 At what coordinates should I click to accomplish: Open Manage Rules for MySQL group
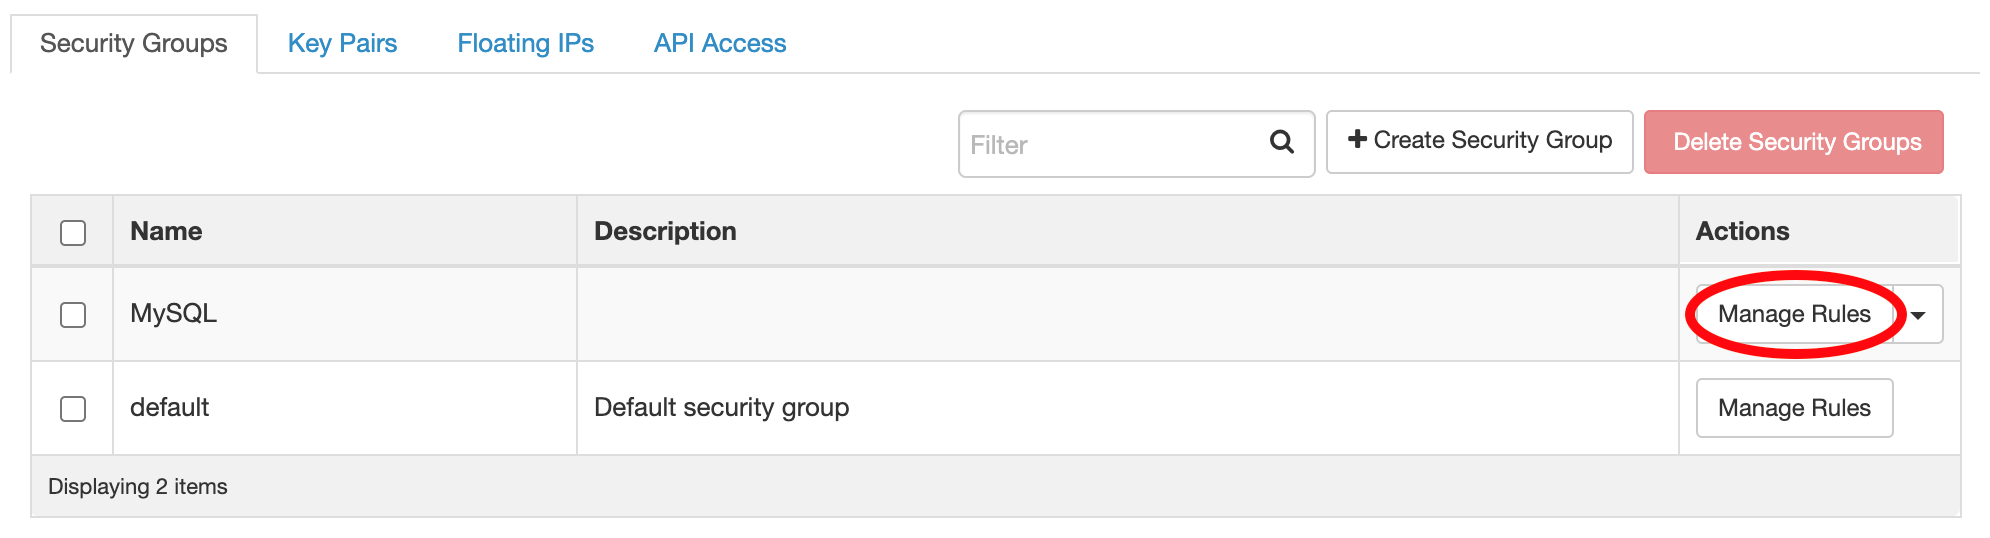[x=1794, y=314]
